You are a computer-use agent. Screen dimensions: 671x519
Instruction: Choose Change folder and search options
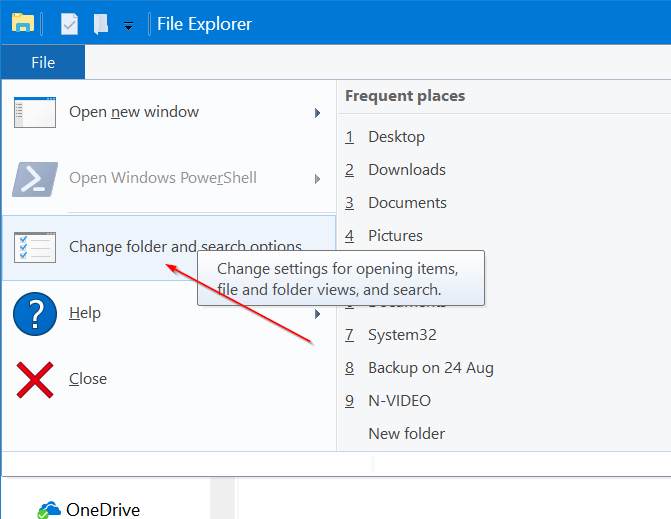(169, 248)
